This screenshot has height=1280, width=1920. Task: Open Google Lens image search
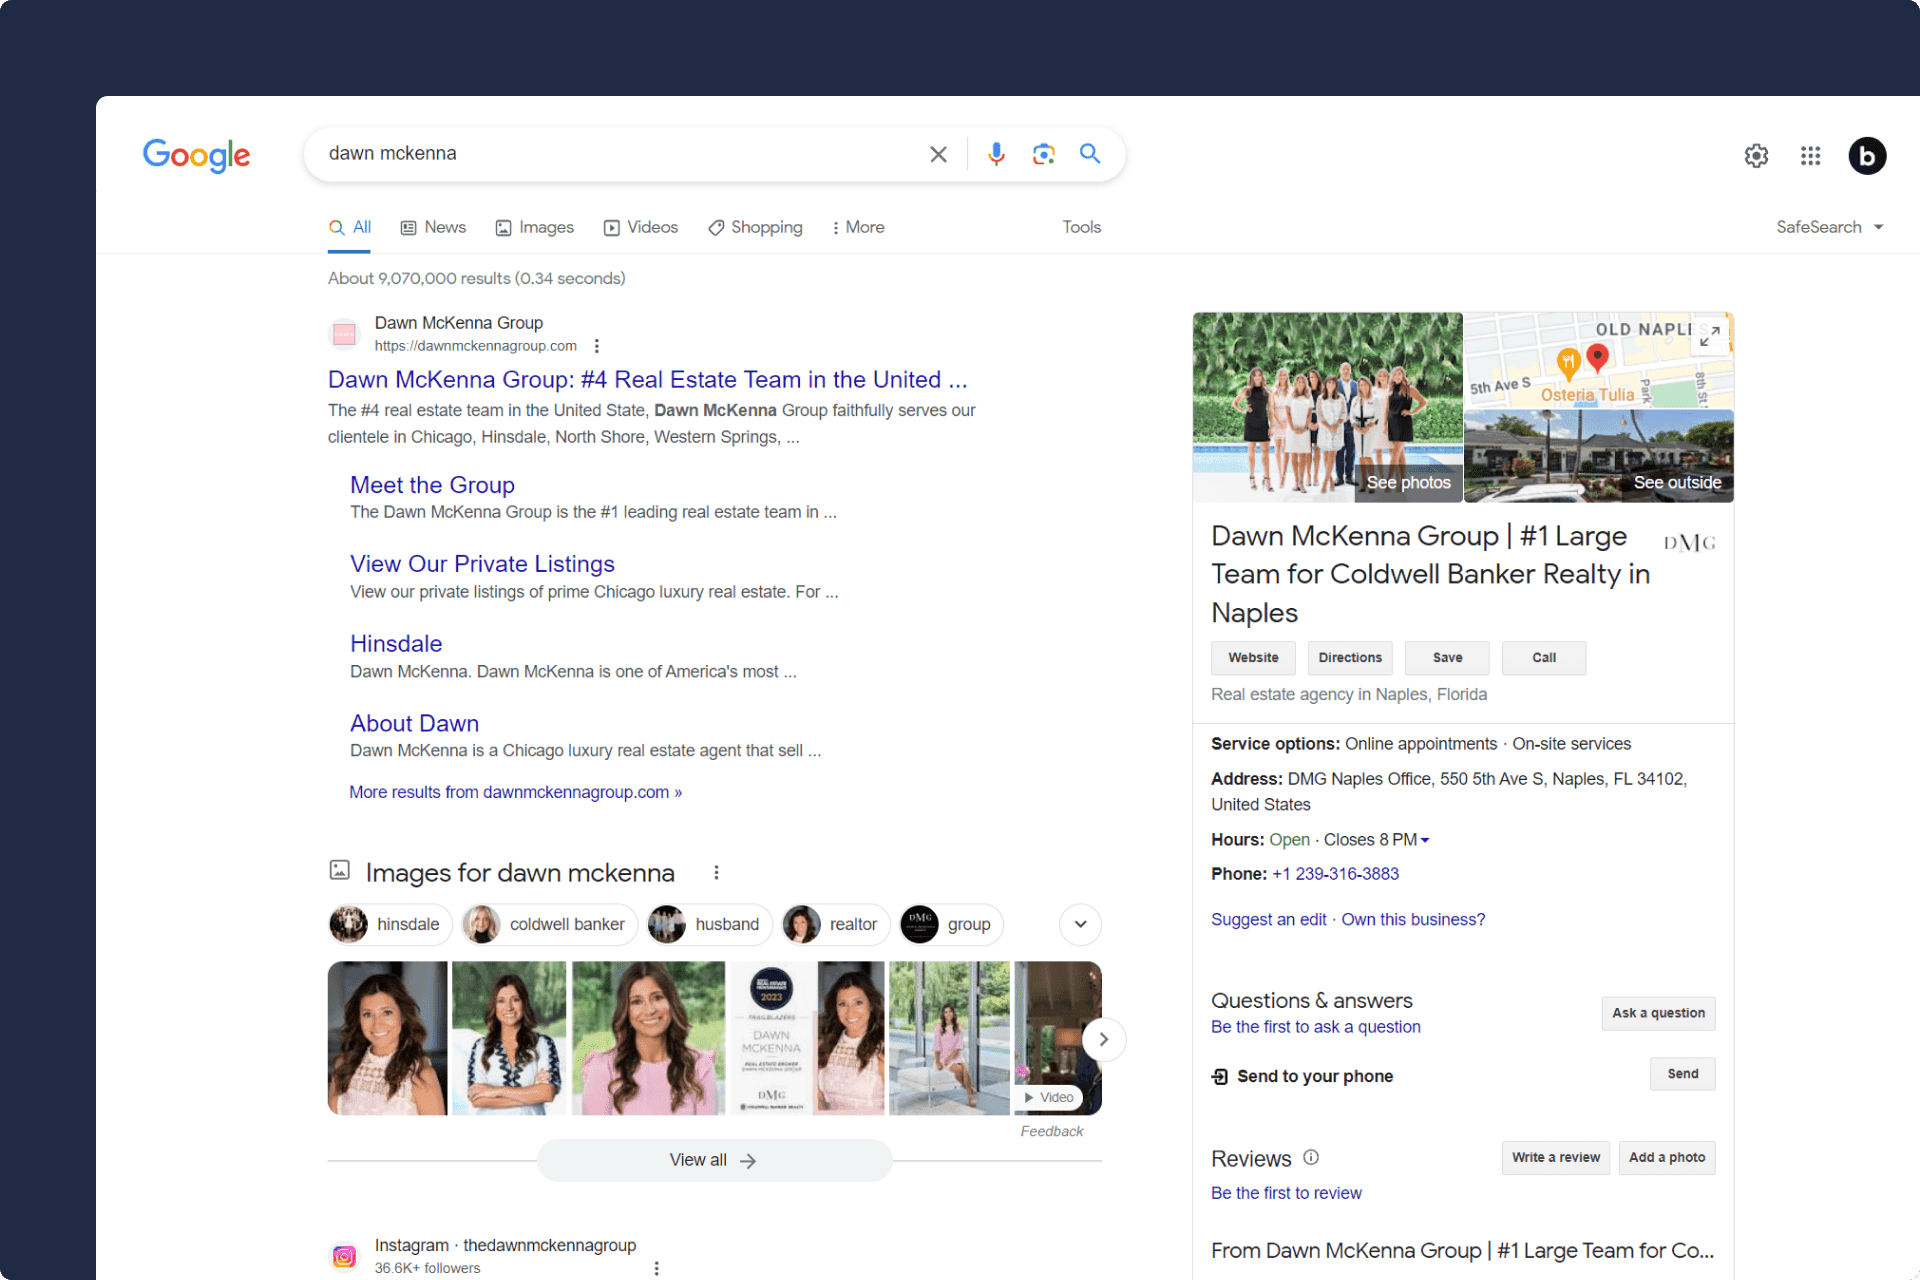1043,154
